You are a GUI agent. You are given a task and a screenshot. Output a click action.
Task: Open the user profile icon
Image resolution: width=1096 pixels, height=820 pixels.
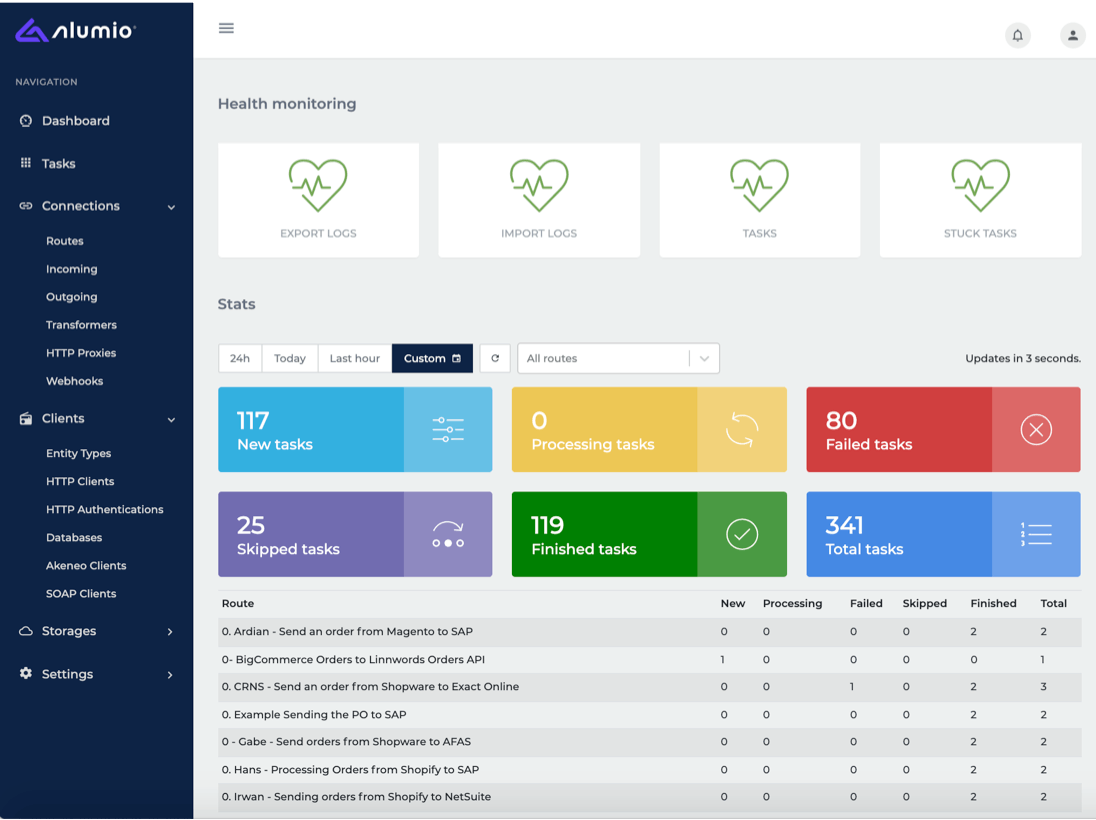[x=1072, y=35]
